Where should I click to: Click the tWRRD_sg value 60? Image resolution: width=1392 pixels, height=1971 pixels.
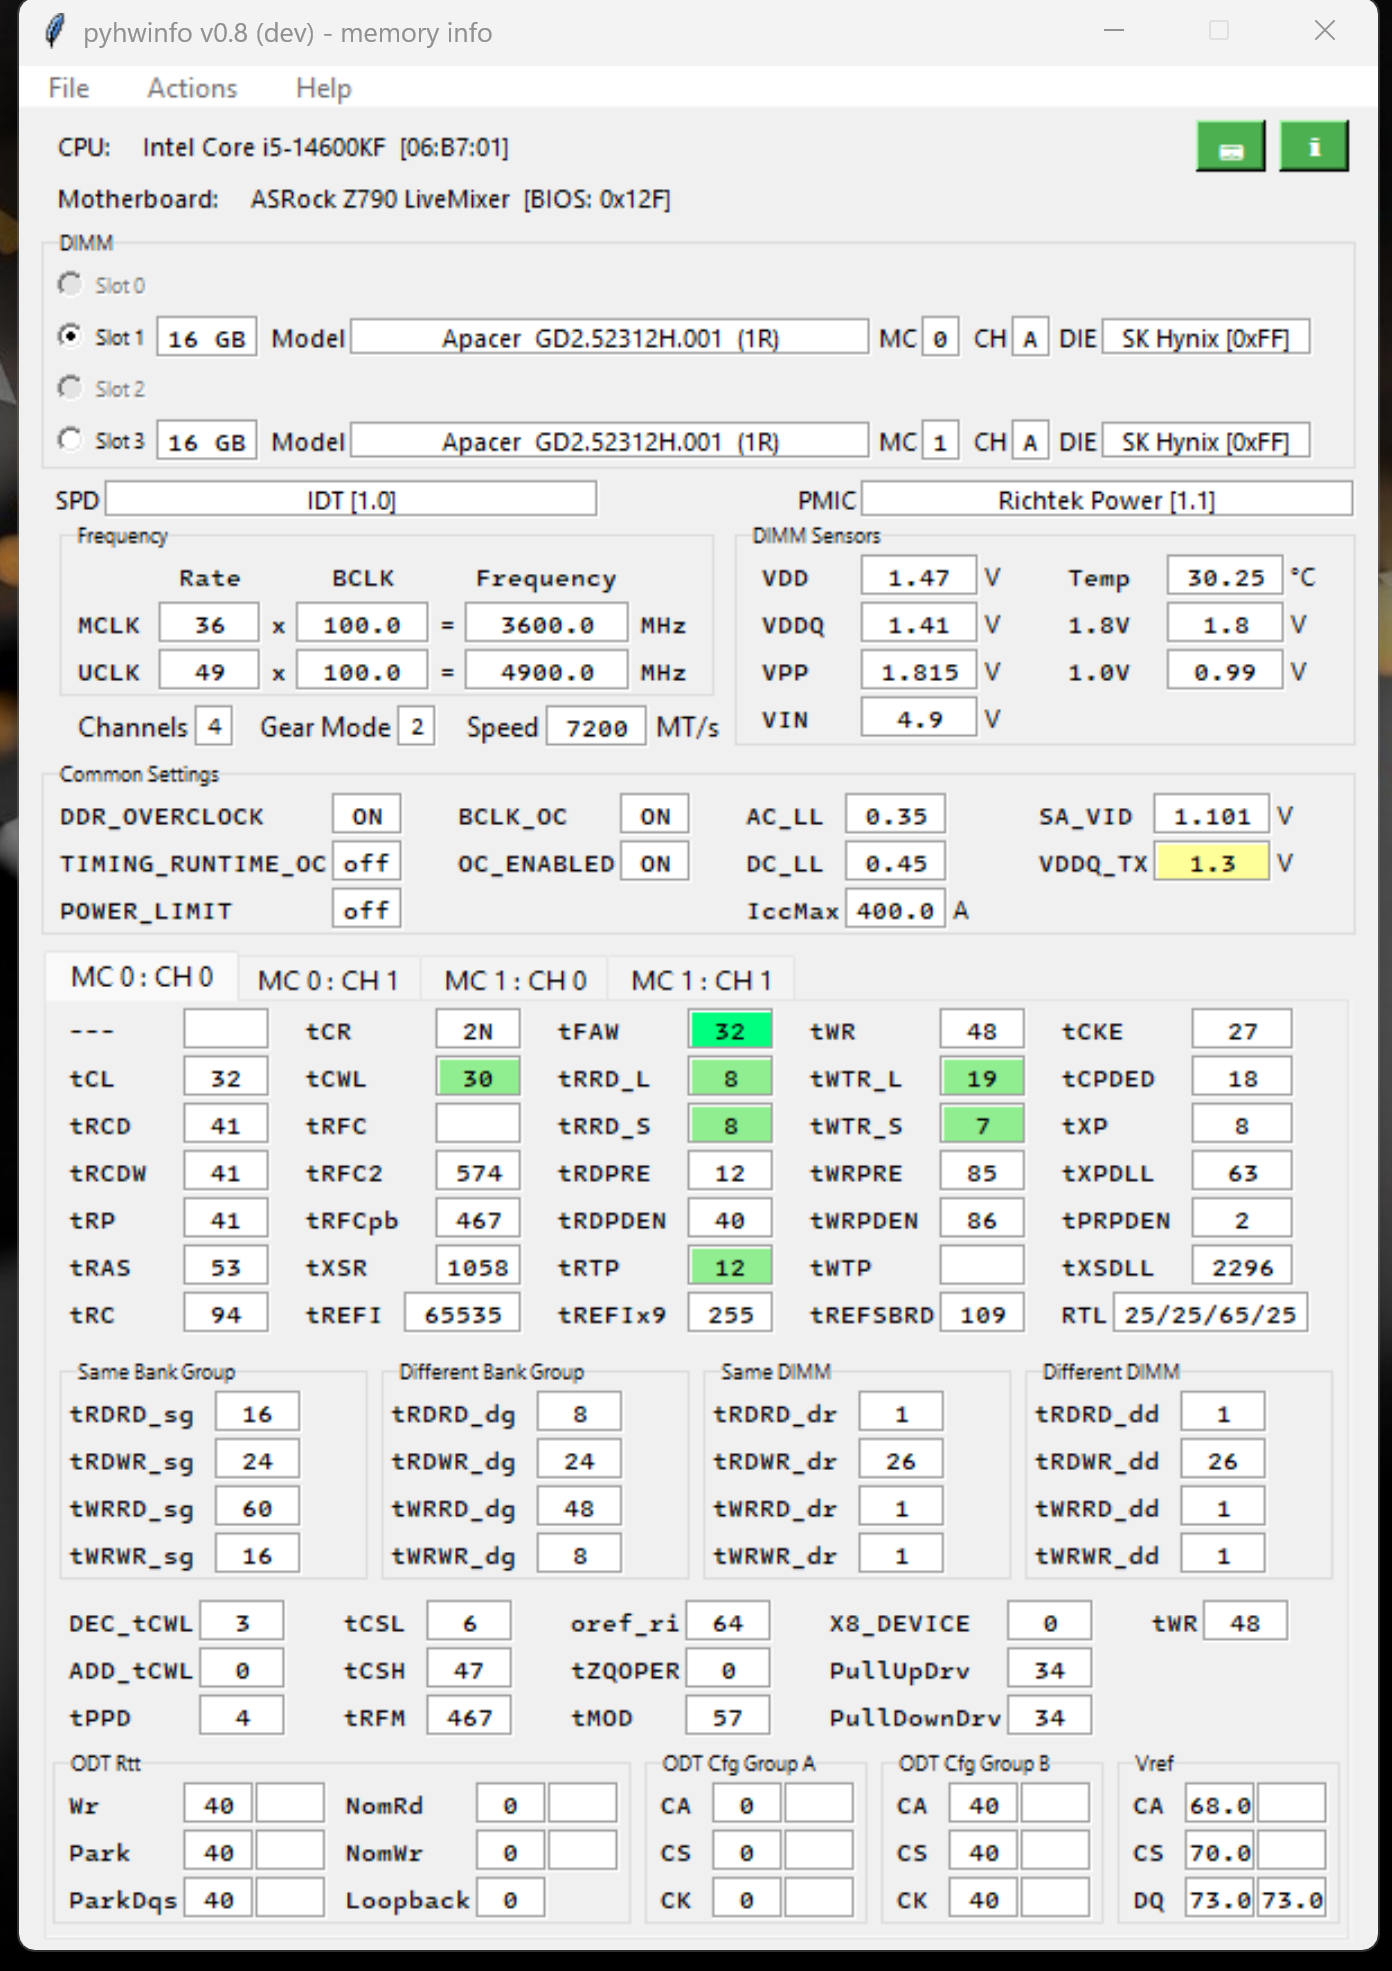pyautogui.click(x=257, y=1508)
